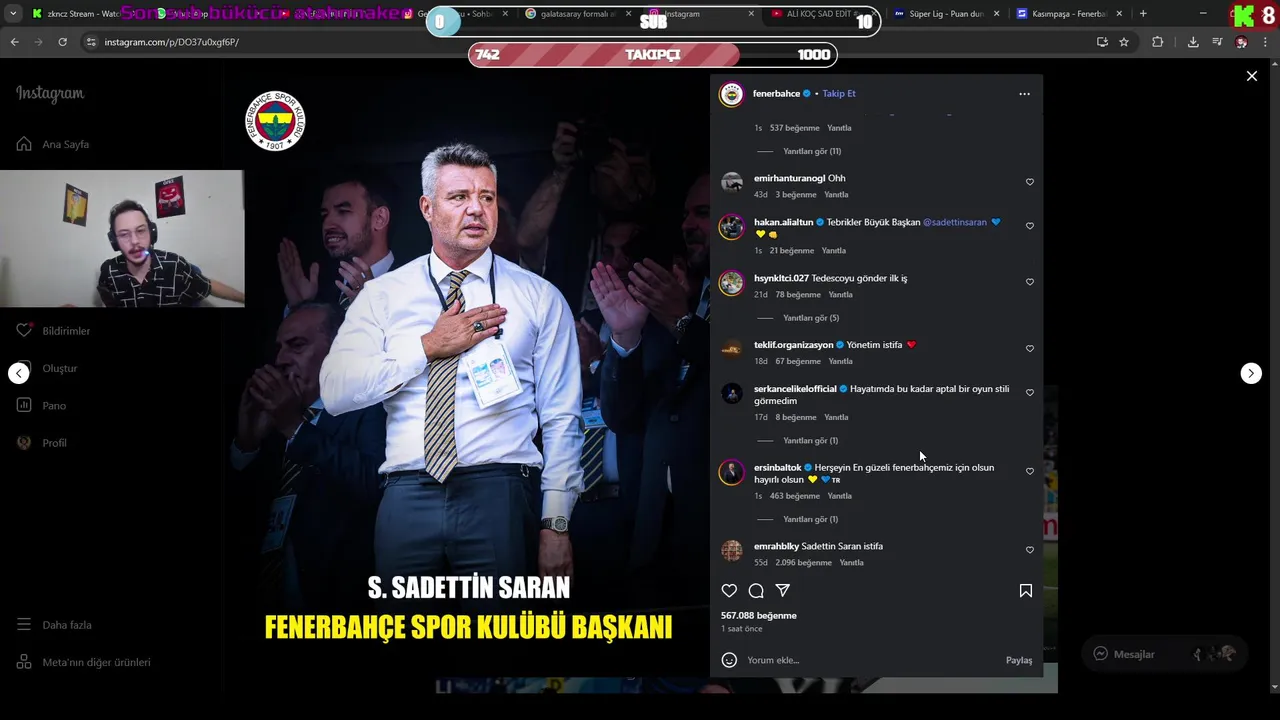Open browser extensions puzzle icon

(x=1157, y=42)
